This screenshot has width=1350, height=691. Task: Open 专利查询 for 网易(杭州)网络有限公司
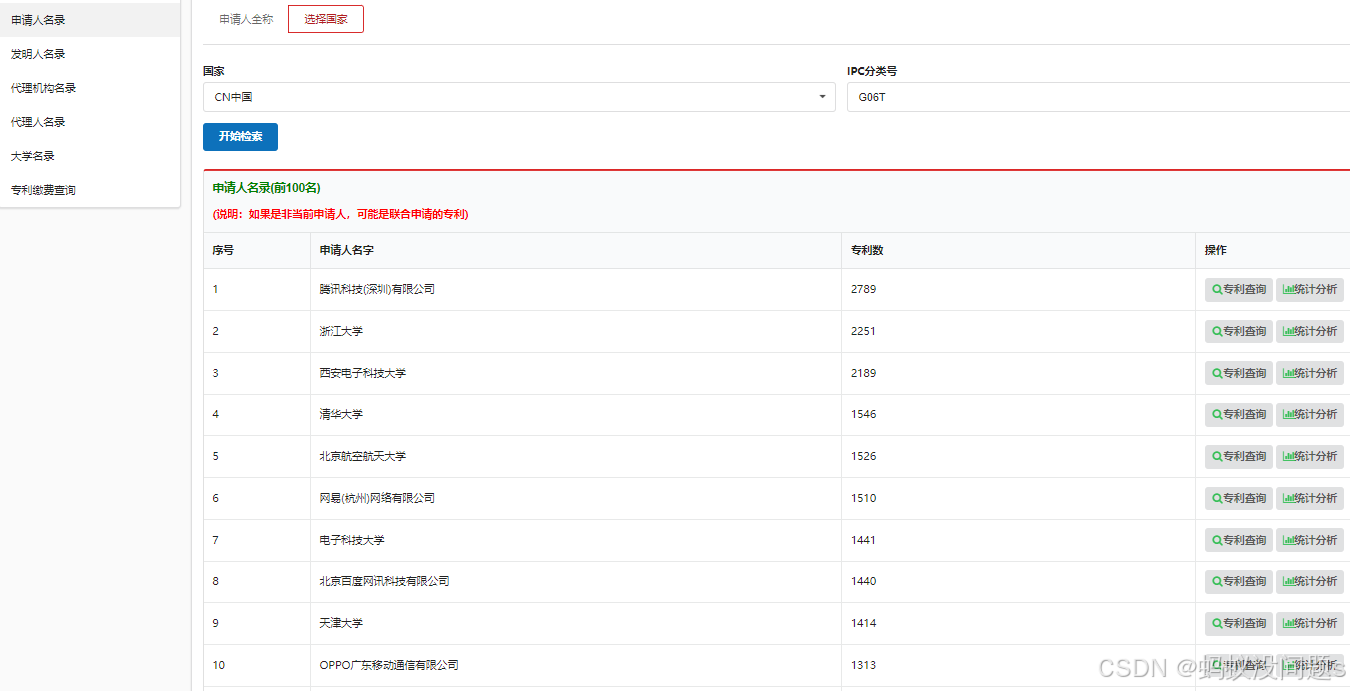point(1238,498)
